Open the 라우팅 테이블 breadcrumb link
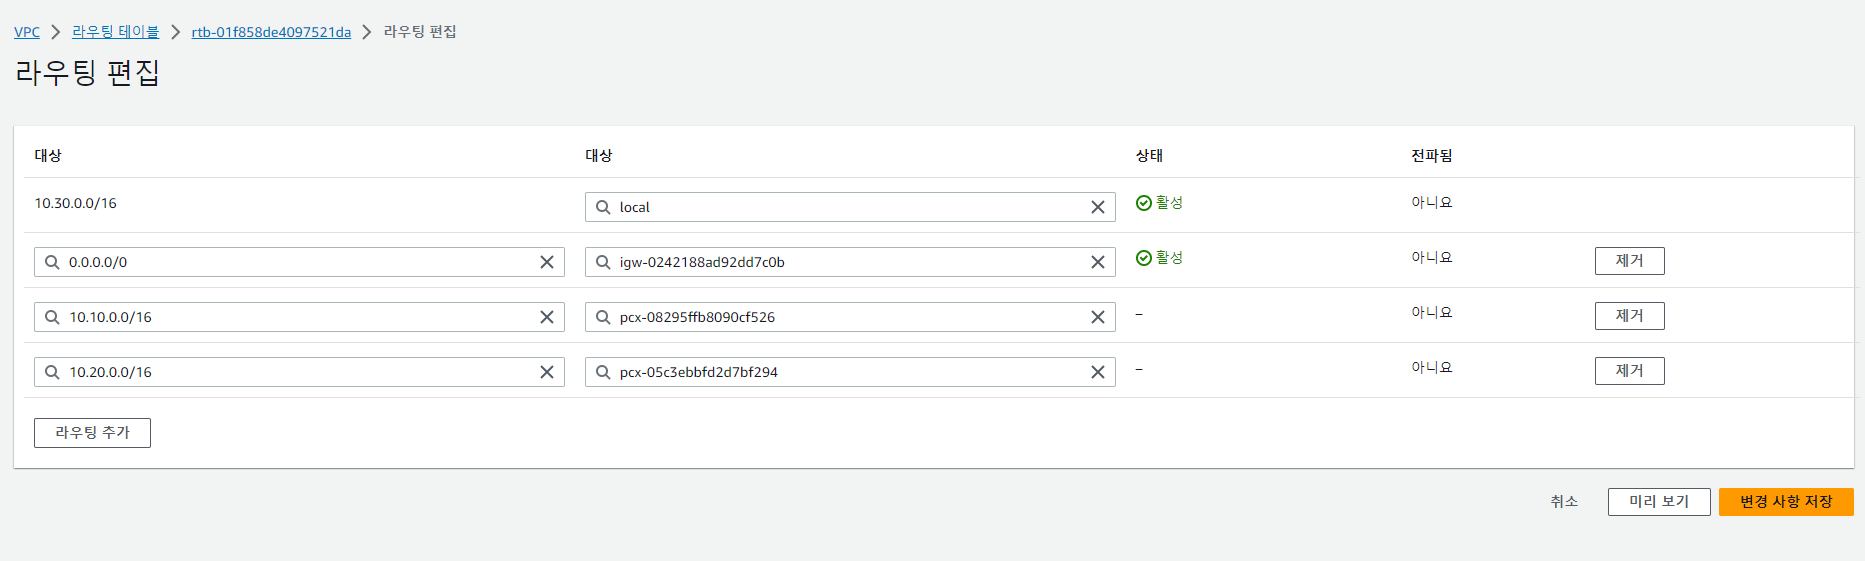This screenshot has width=1865, height=561. pyautogui.click(x=115, y=32)
